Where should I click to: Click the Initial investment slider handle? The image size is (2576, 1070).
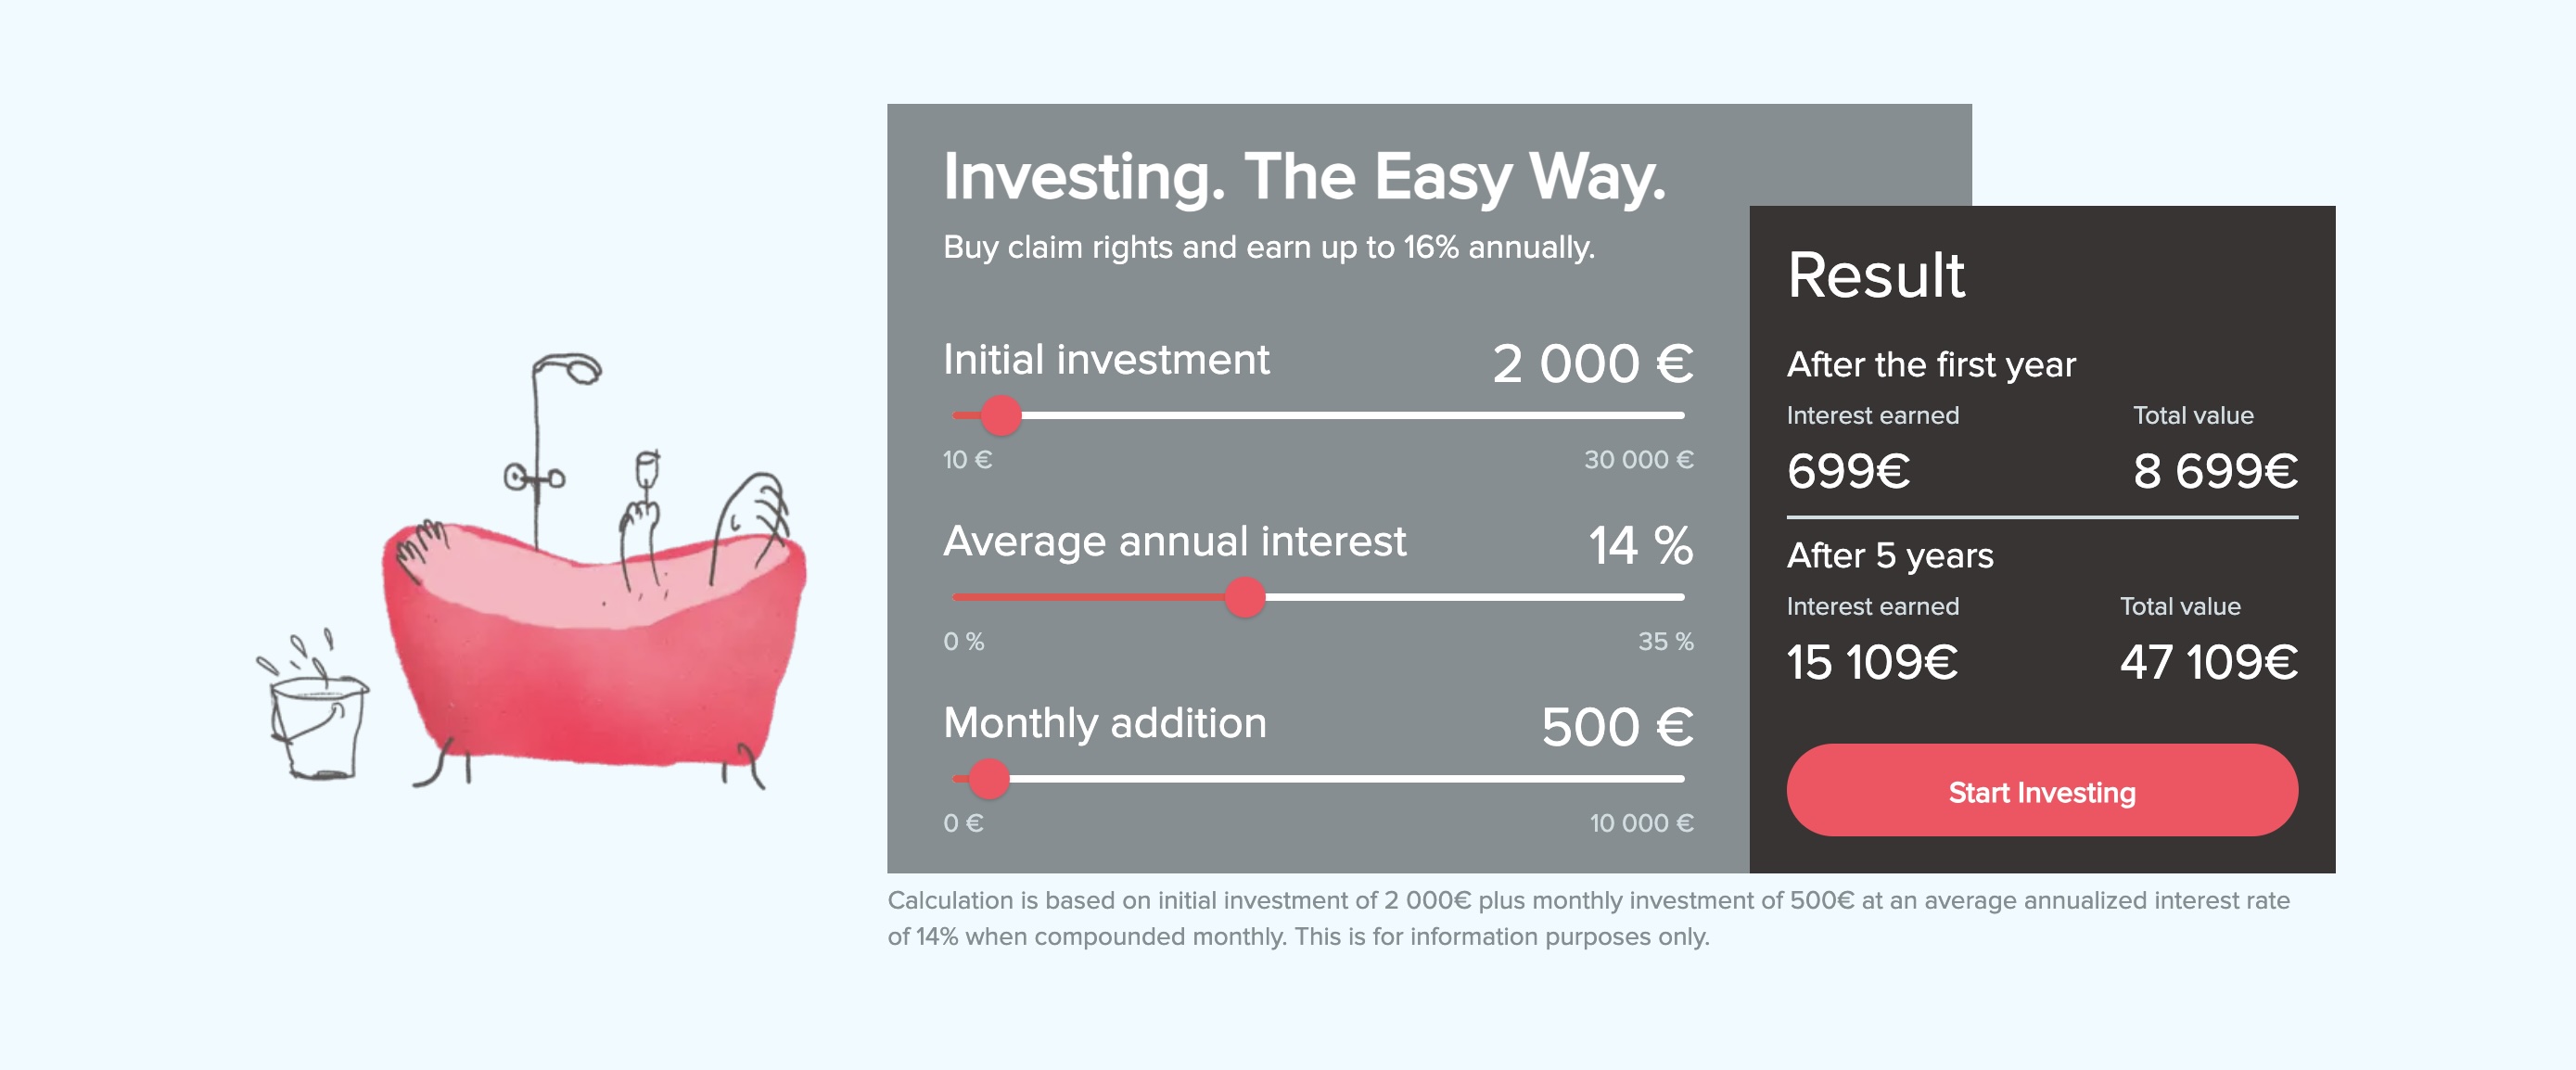[x=1000, y=415]
